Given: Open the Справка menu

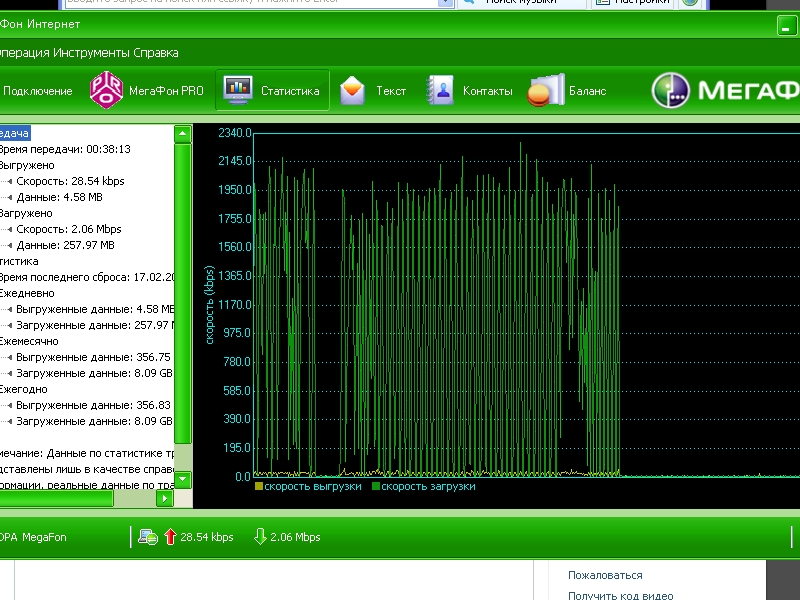Looking at the screenshot, I should (x=156, y=53).
